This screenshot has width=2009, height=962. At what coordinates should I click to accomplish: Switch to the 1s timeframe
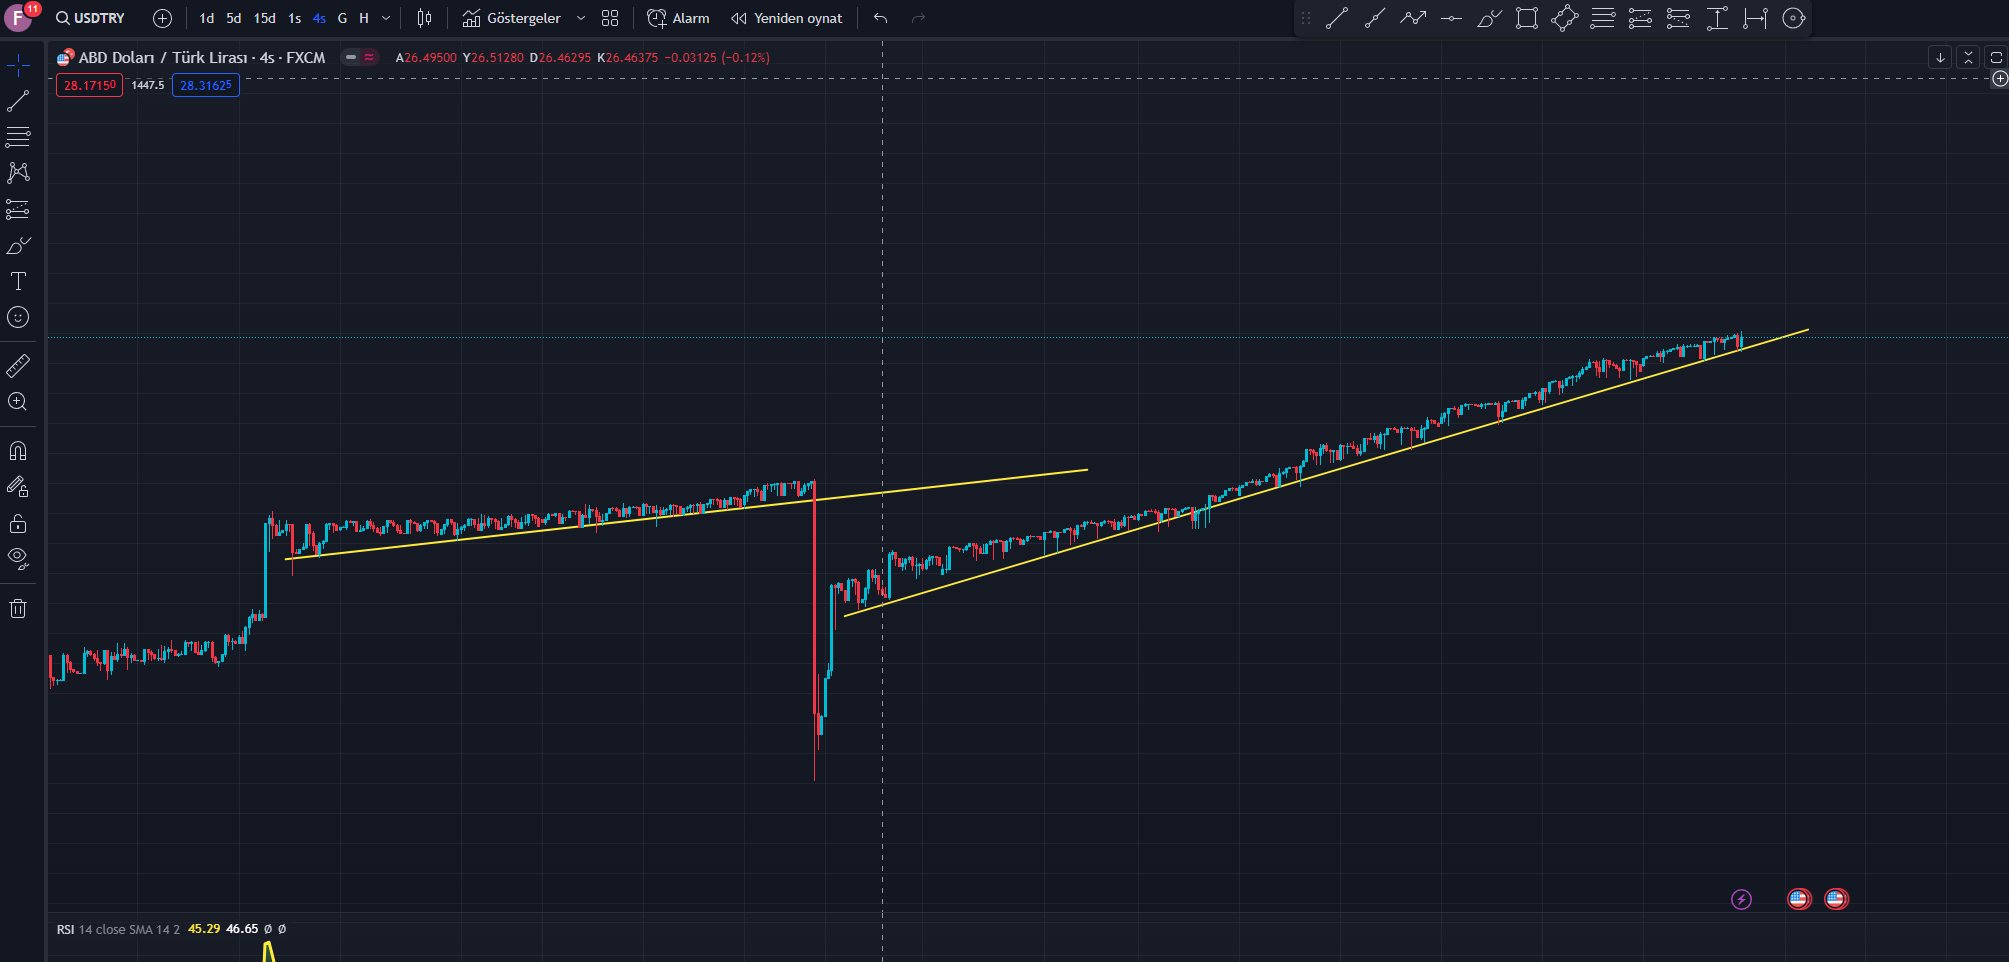tap(294, 18)
